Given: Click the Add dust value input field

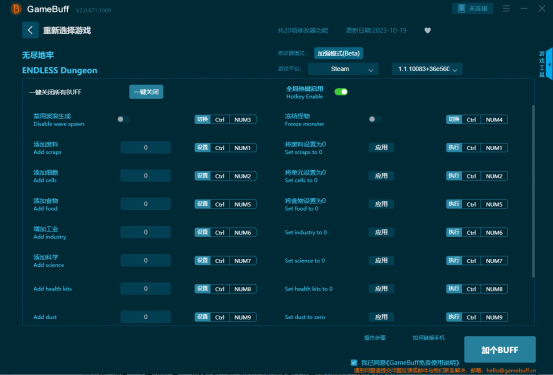Looking at the screenshot, I should click(x=146, y=317).
